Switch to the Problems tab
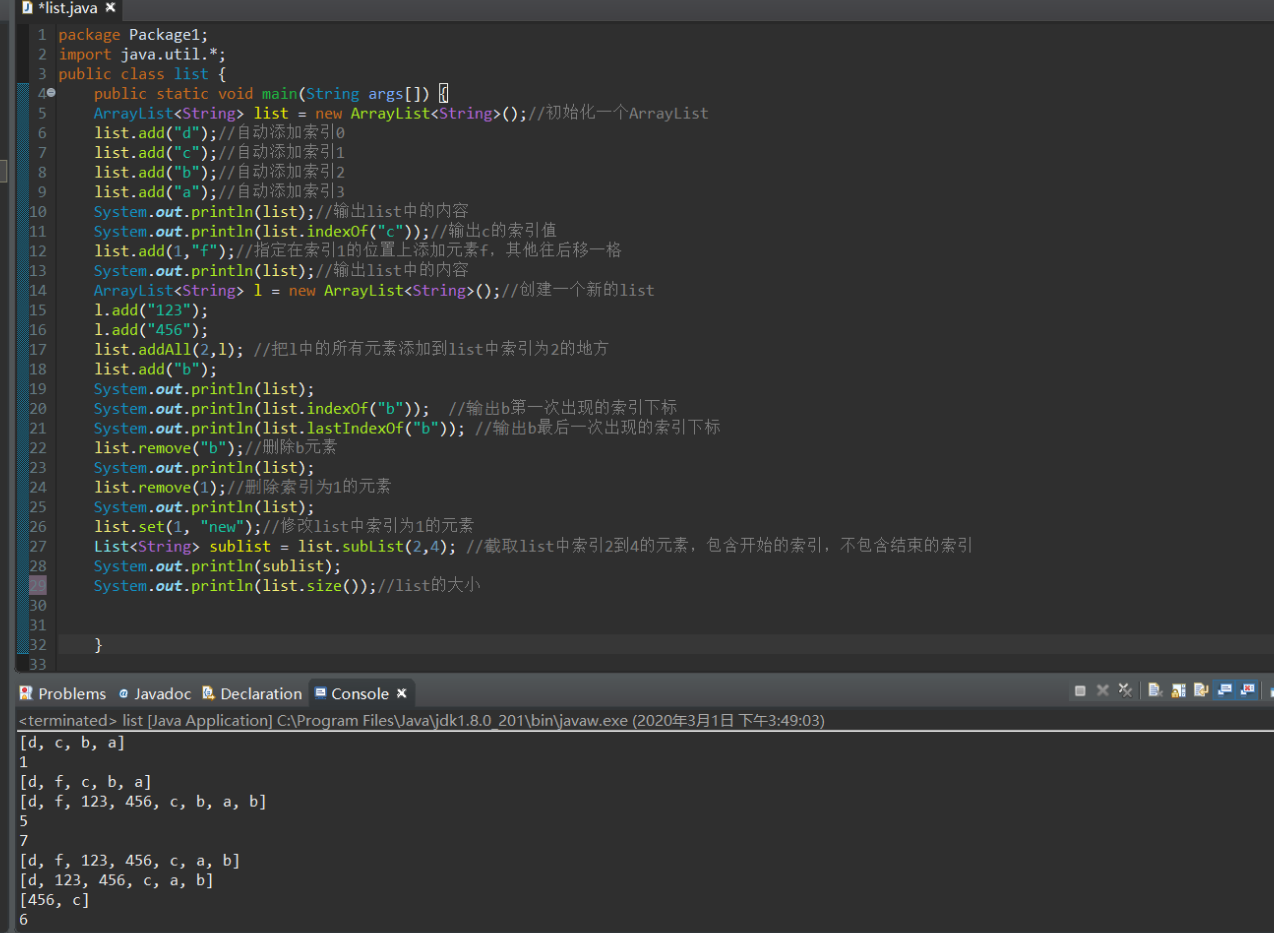This screenshot has width=1274, height=933. (71, 693)
